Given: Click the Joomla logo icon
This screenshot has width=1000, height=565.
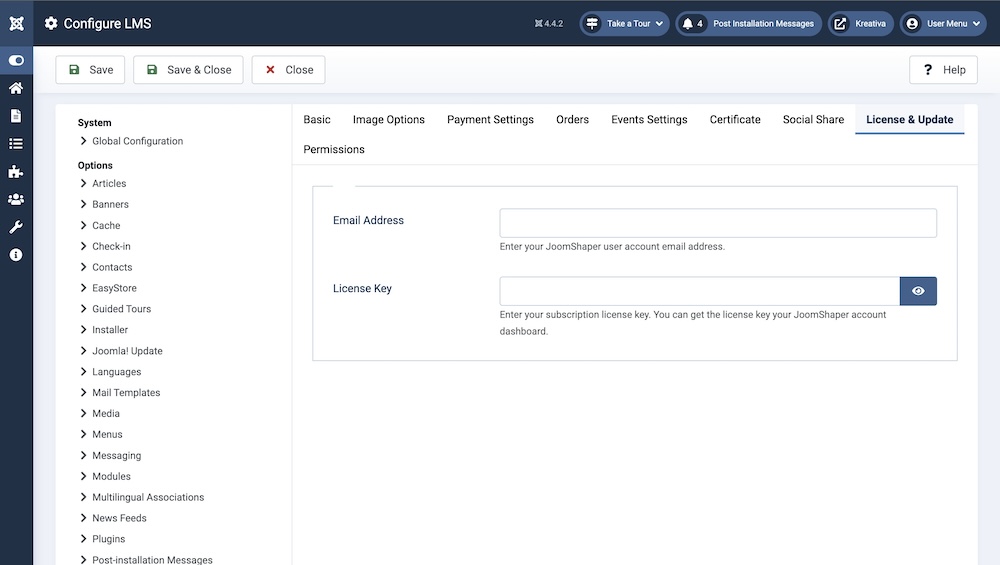Looking at the screenshot, I should click(x=16, y=23).
